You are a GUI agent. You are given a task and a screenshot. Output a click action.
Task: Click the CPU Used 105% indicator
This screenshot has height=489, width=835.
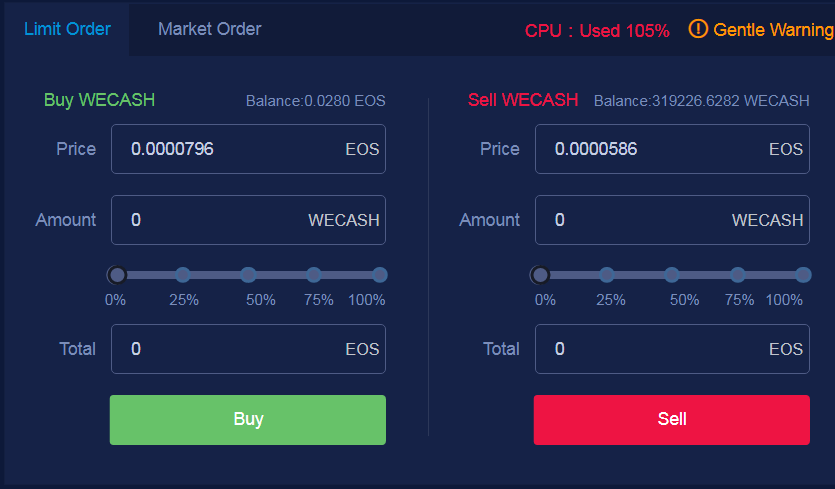597,31
